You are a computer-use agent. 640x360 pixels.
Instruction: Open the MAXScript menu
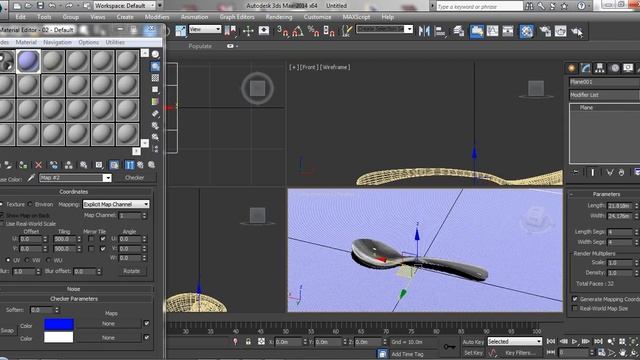pyautogui.click(x=356, y=17)
